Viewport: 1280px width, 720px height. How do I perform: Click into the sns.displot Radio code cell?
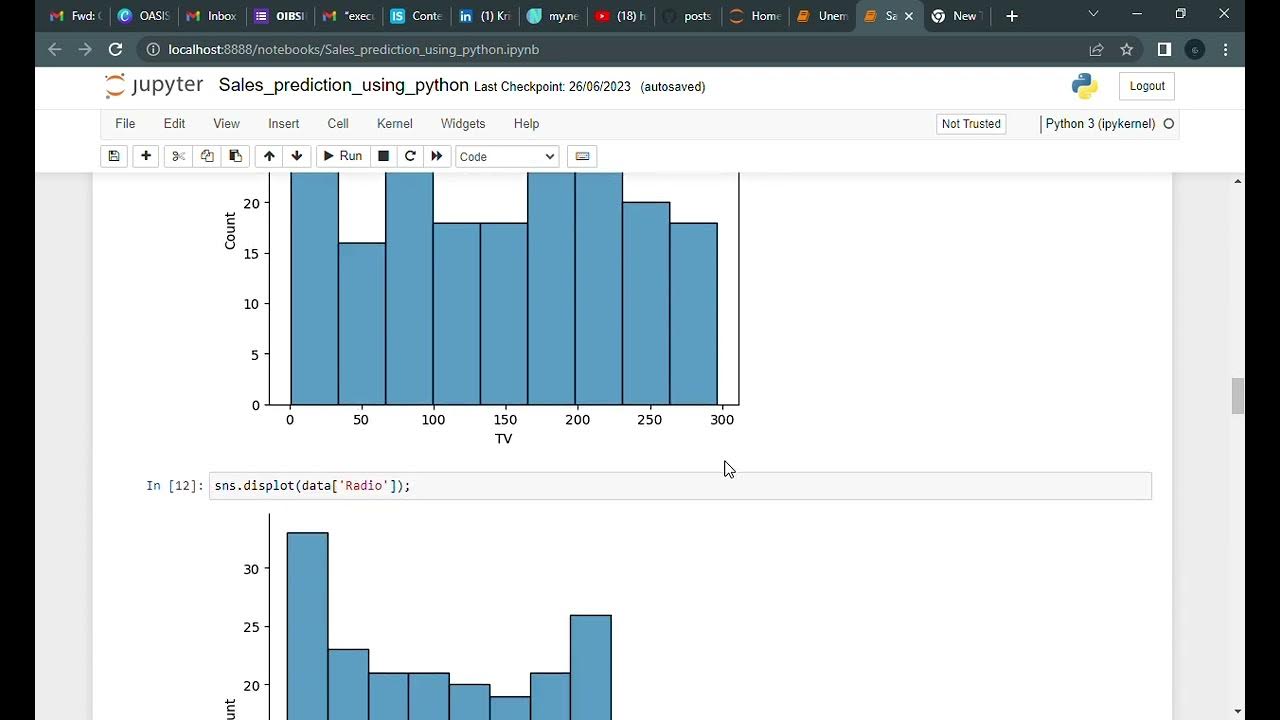(680, 486)
